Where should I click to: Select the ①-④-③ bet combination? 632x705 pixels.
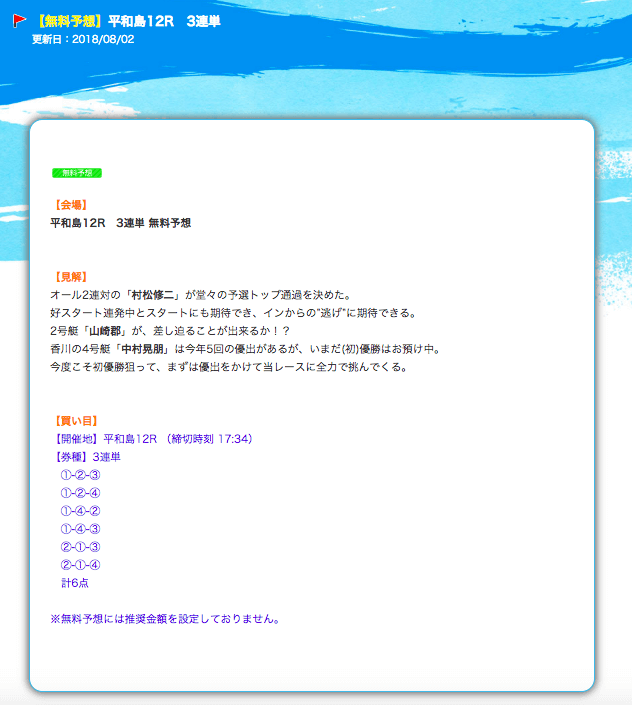tap(81, 529)
